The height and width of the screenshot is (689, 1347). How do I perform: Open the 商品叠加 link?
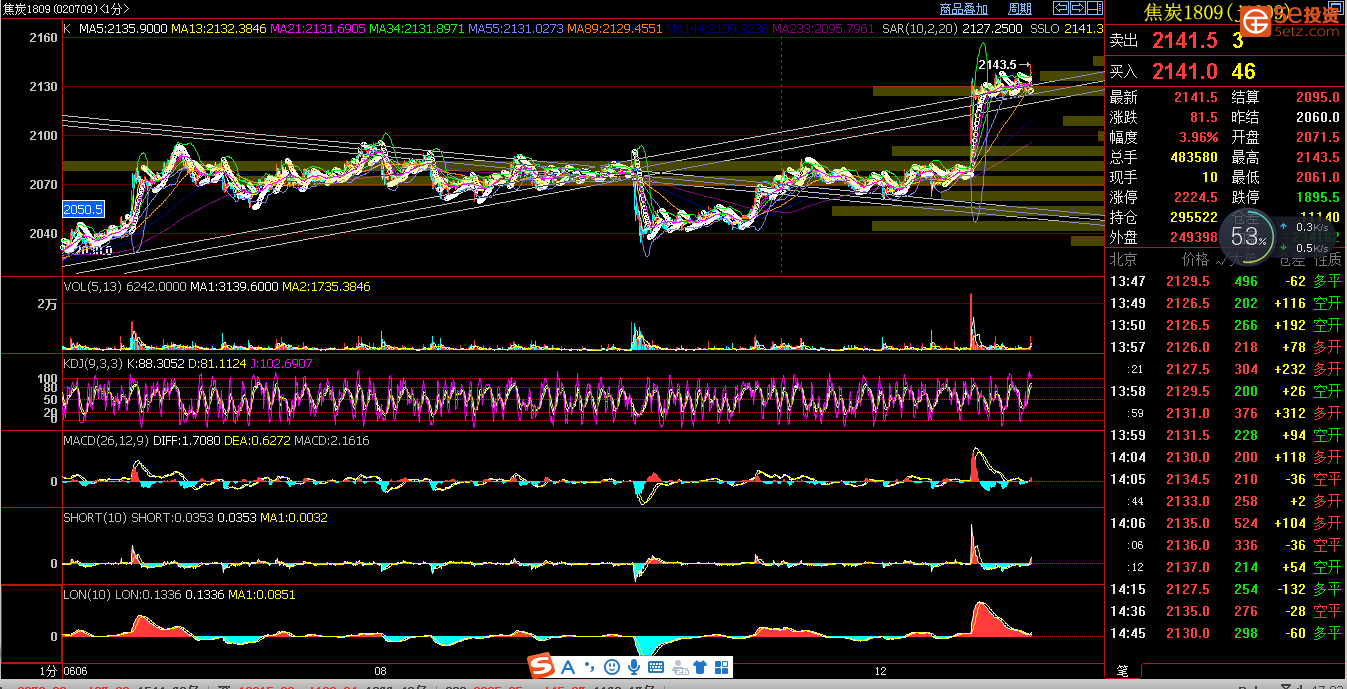tap(964, 8)
